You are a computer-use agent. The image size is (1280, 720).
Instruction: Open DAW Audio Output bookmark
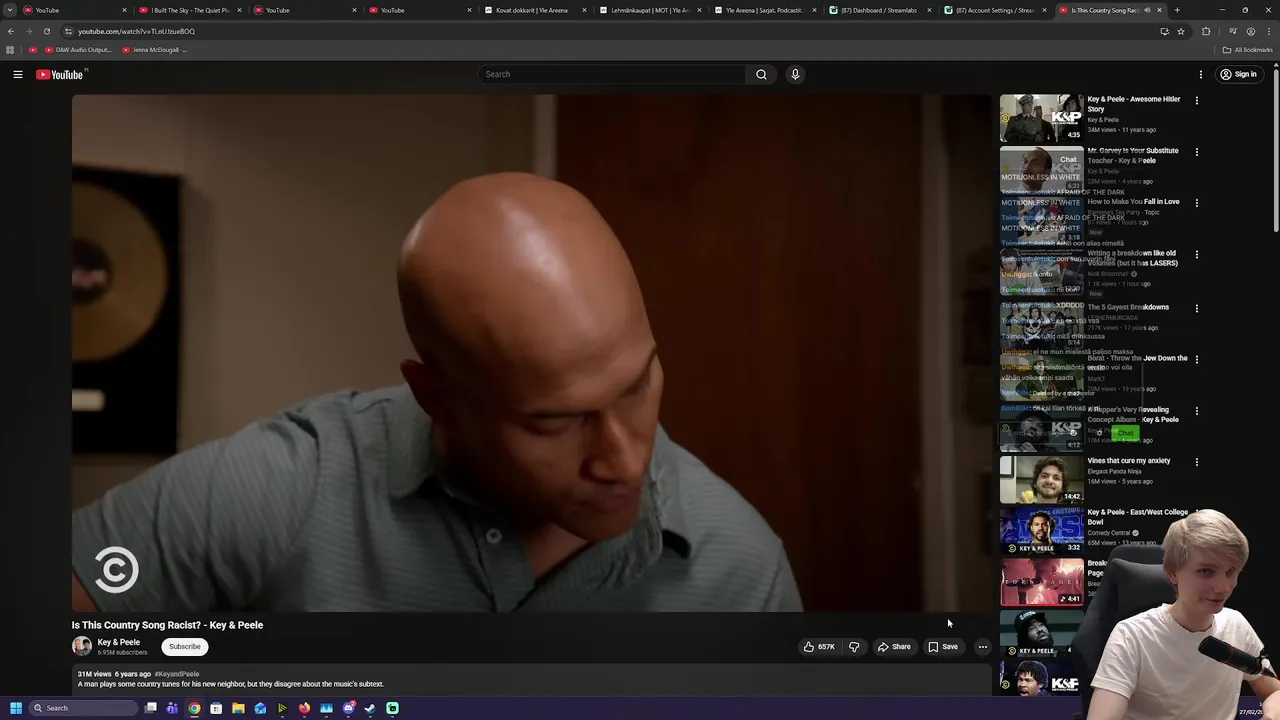point(77,50)
